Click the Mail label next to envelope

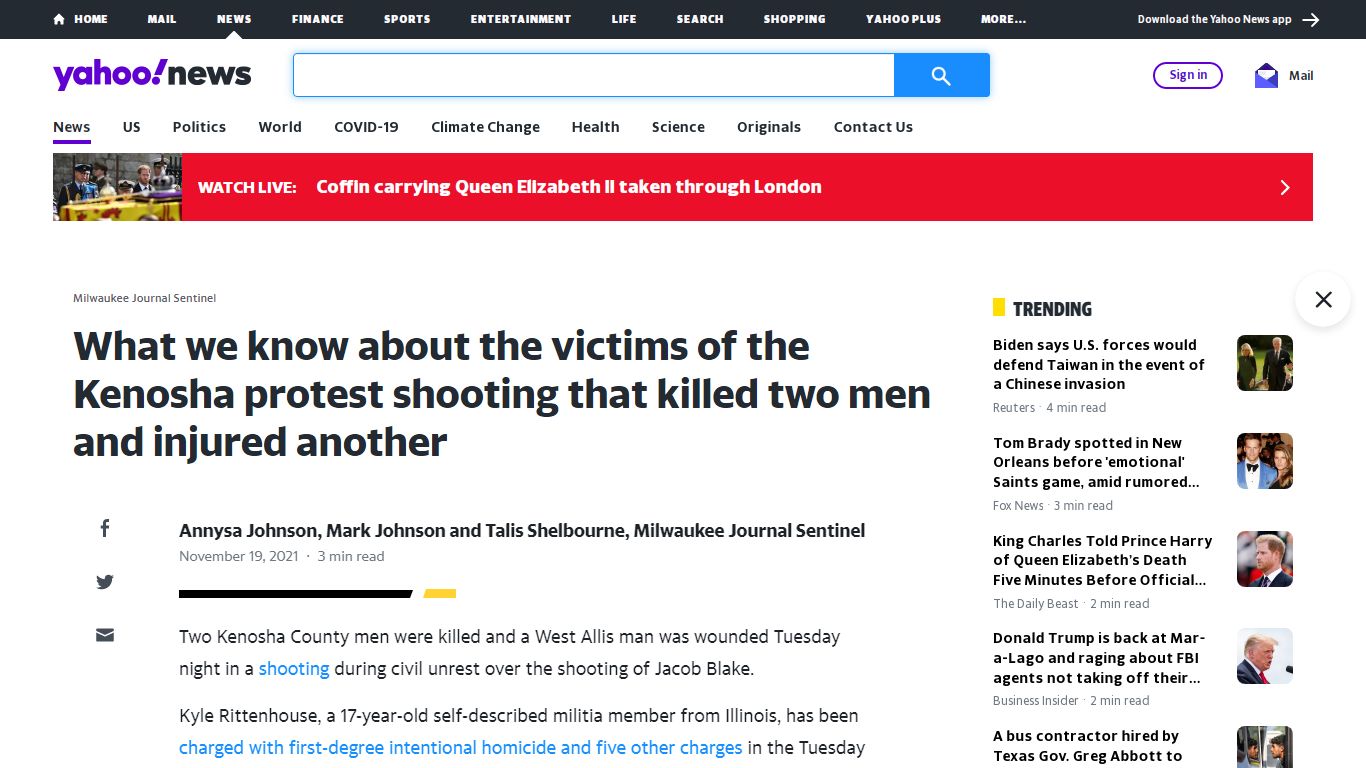coord(1301,75)
